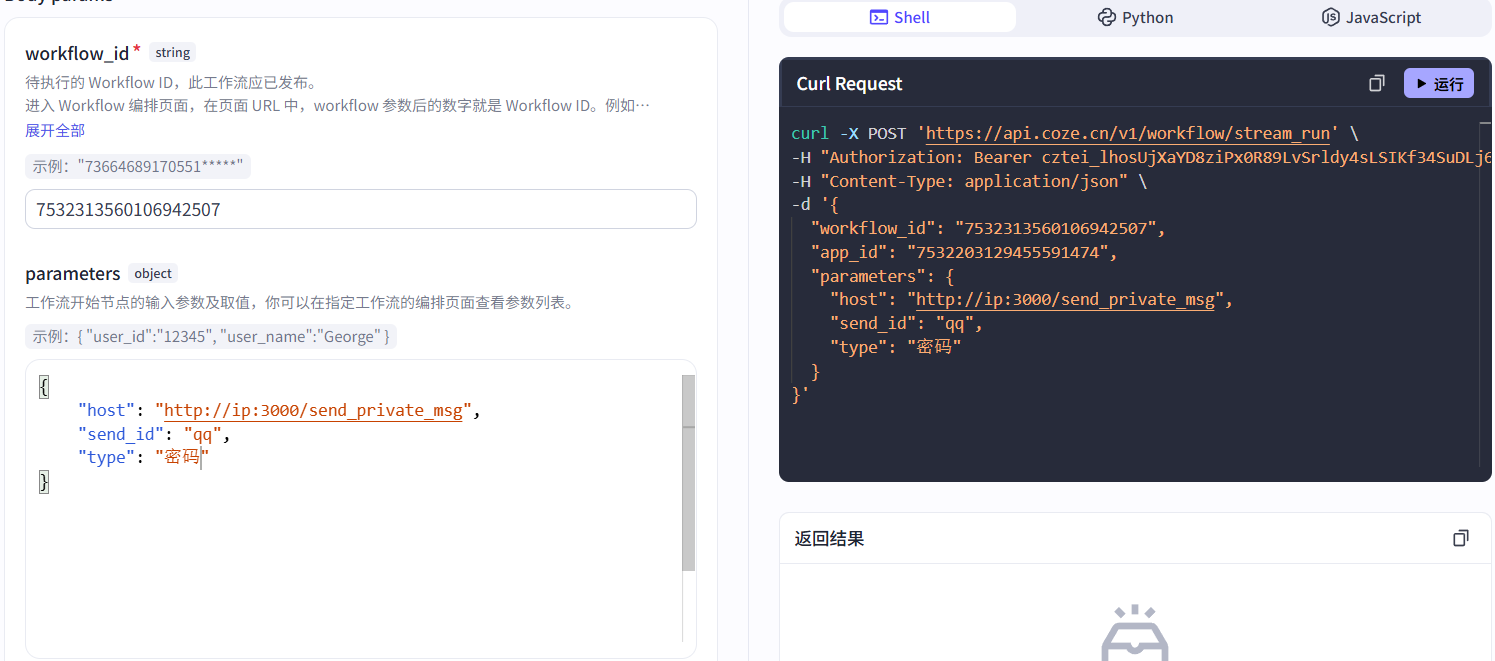The width and height of the screenshot is (1495, 661).
Task: Click the "object" type badge
Action: [153, 274]
